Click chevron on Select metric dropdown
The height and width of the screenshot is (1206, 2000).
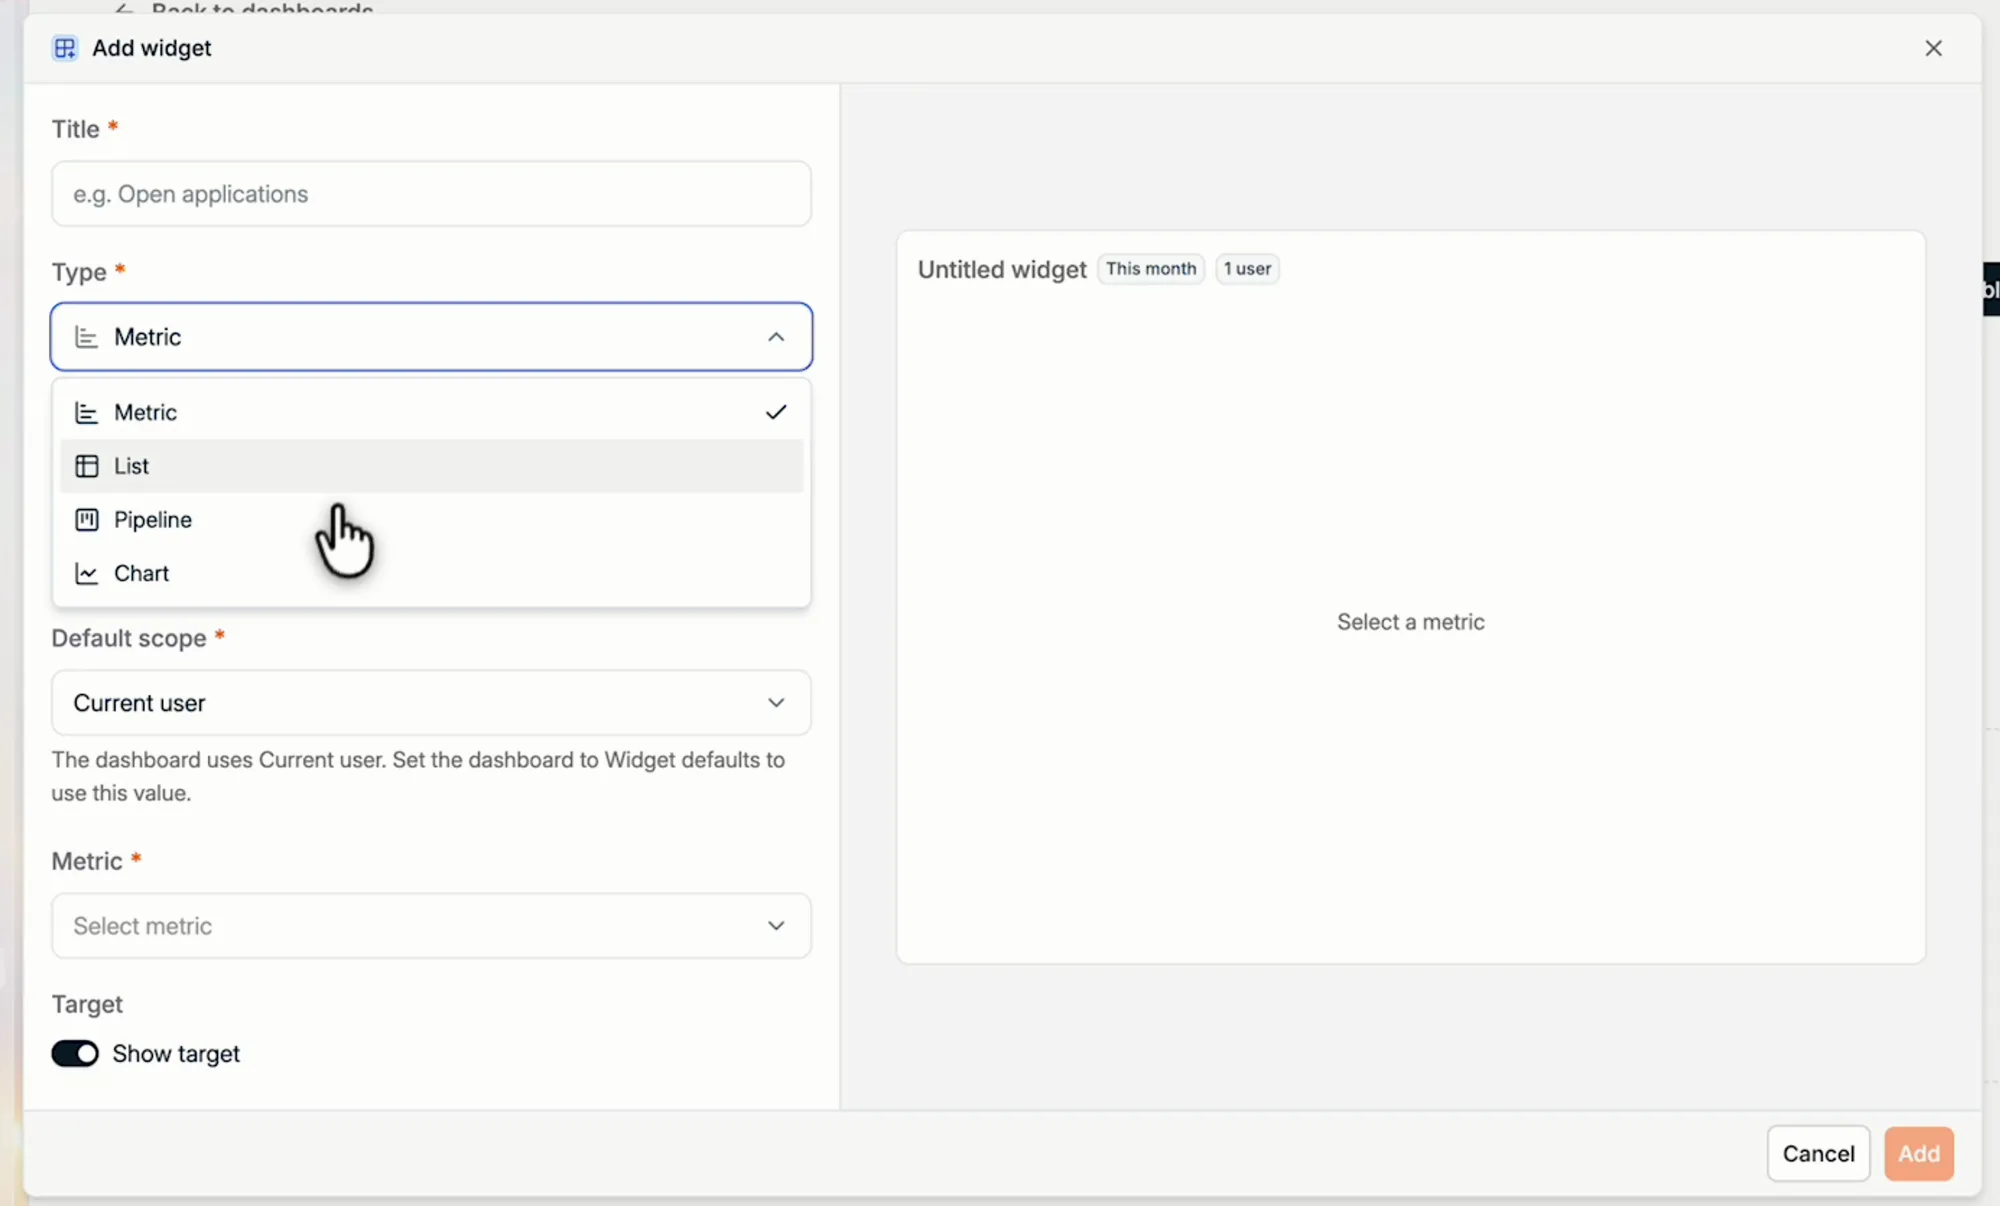(776, 926)
